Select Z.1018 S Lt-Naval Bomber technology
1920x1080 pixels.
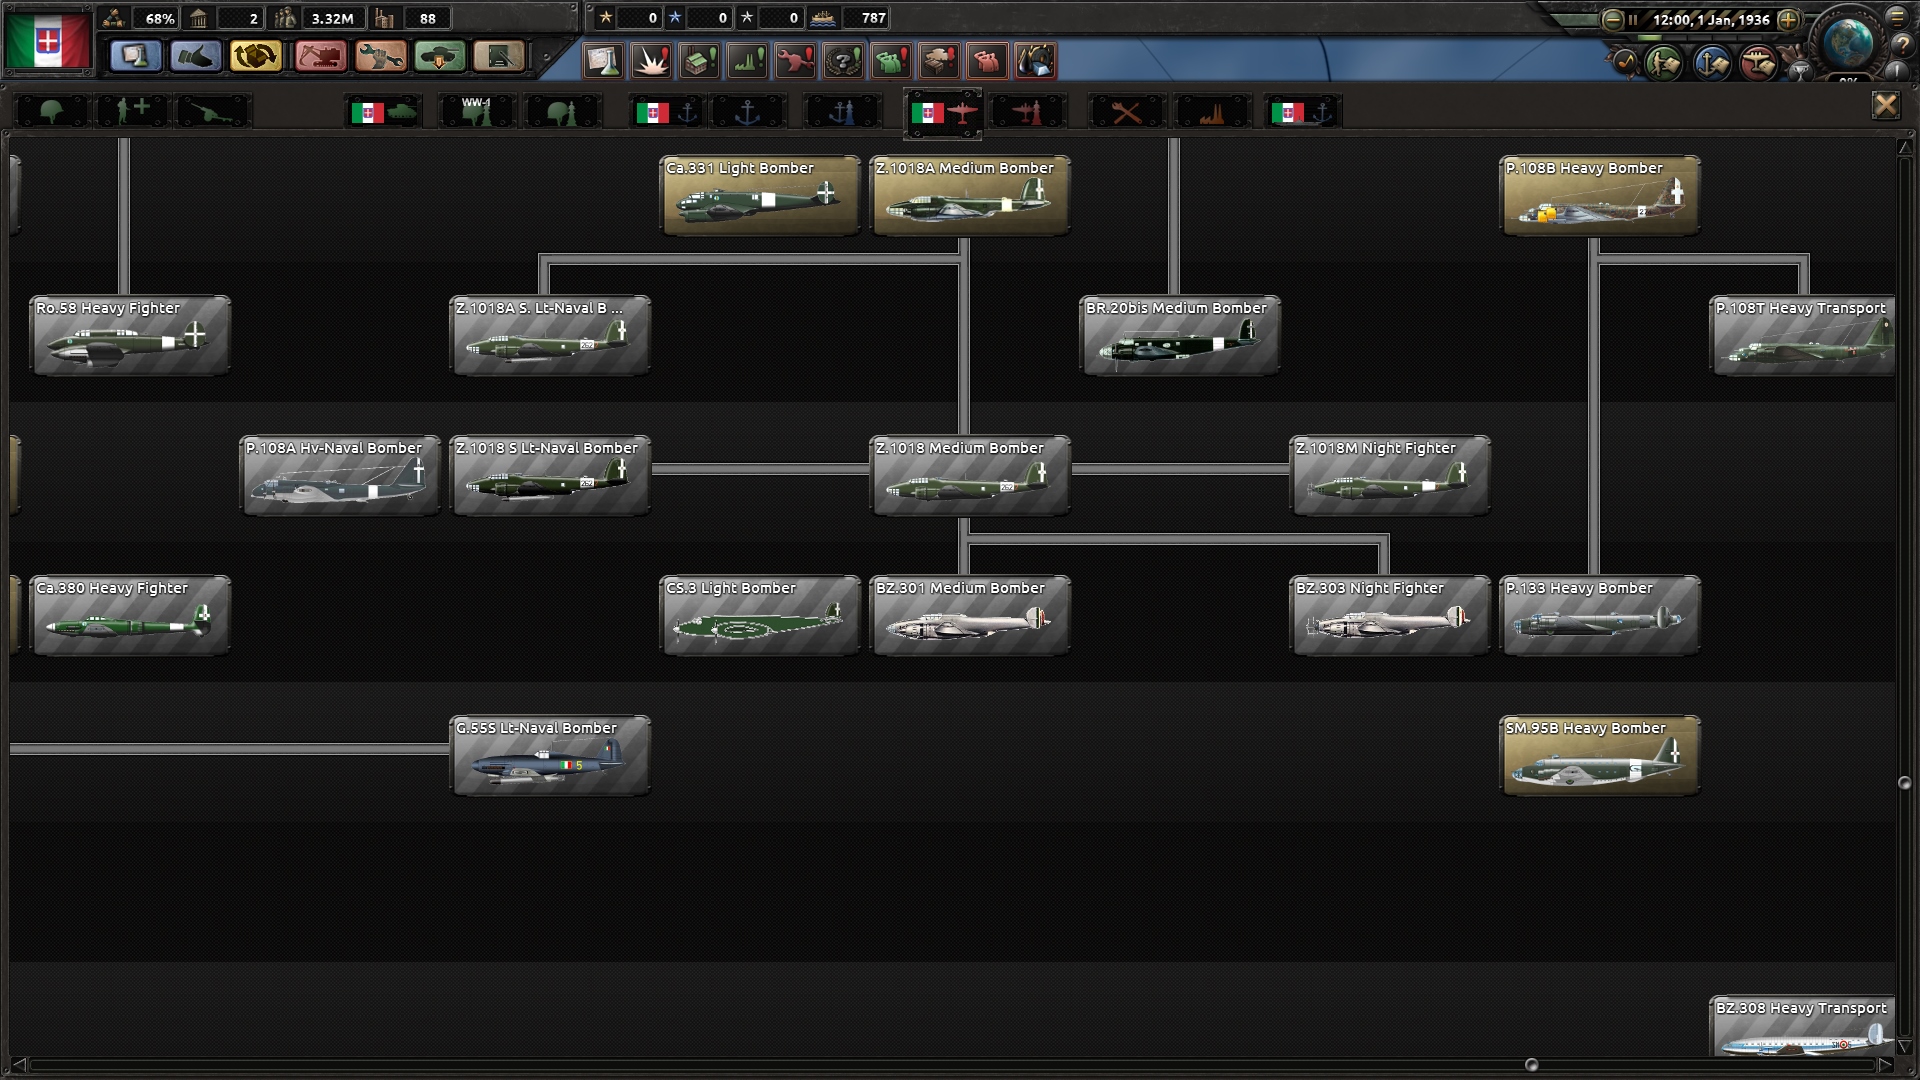tap(550, 475)
